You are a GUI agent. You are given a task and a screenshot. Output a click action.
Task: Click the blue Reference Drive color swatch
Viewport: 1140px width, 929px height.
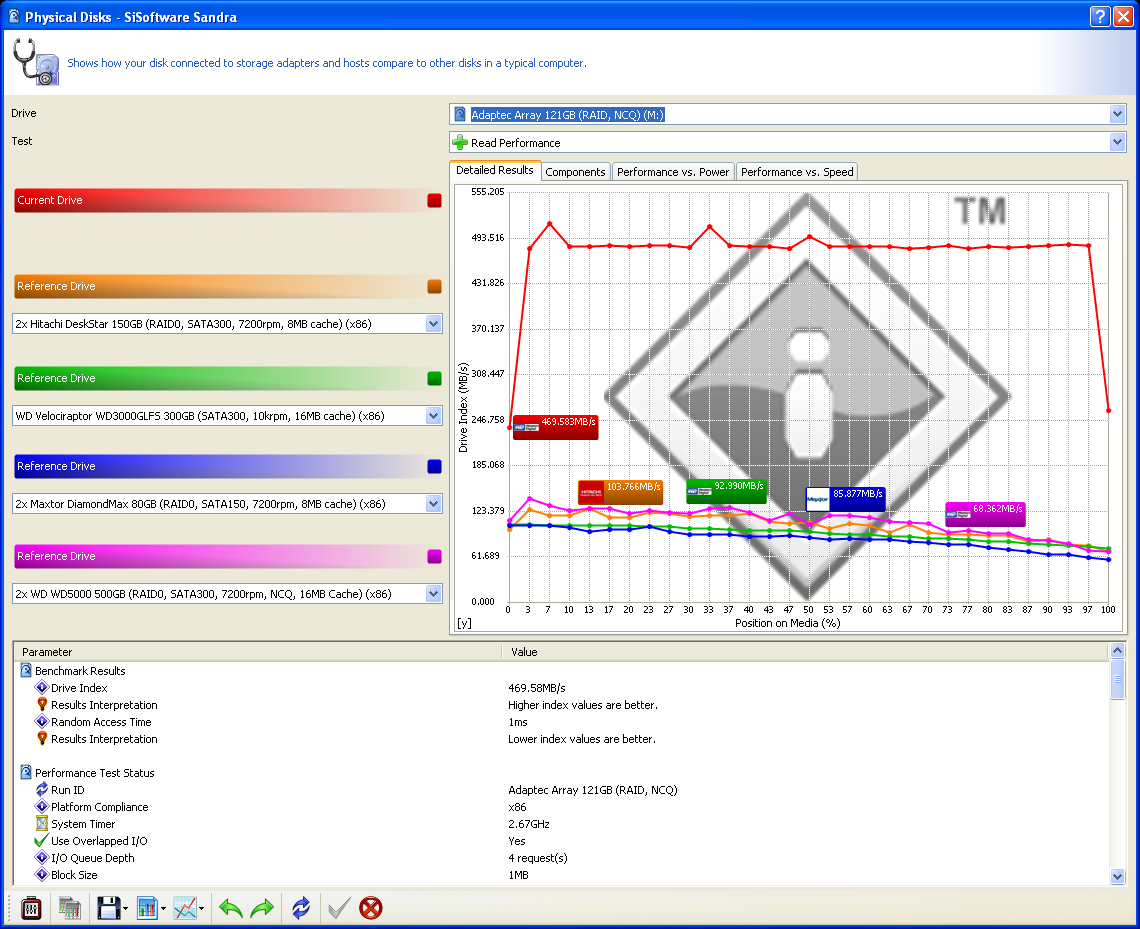click(435, 466)
